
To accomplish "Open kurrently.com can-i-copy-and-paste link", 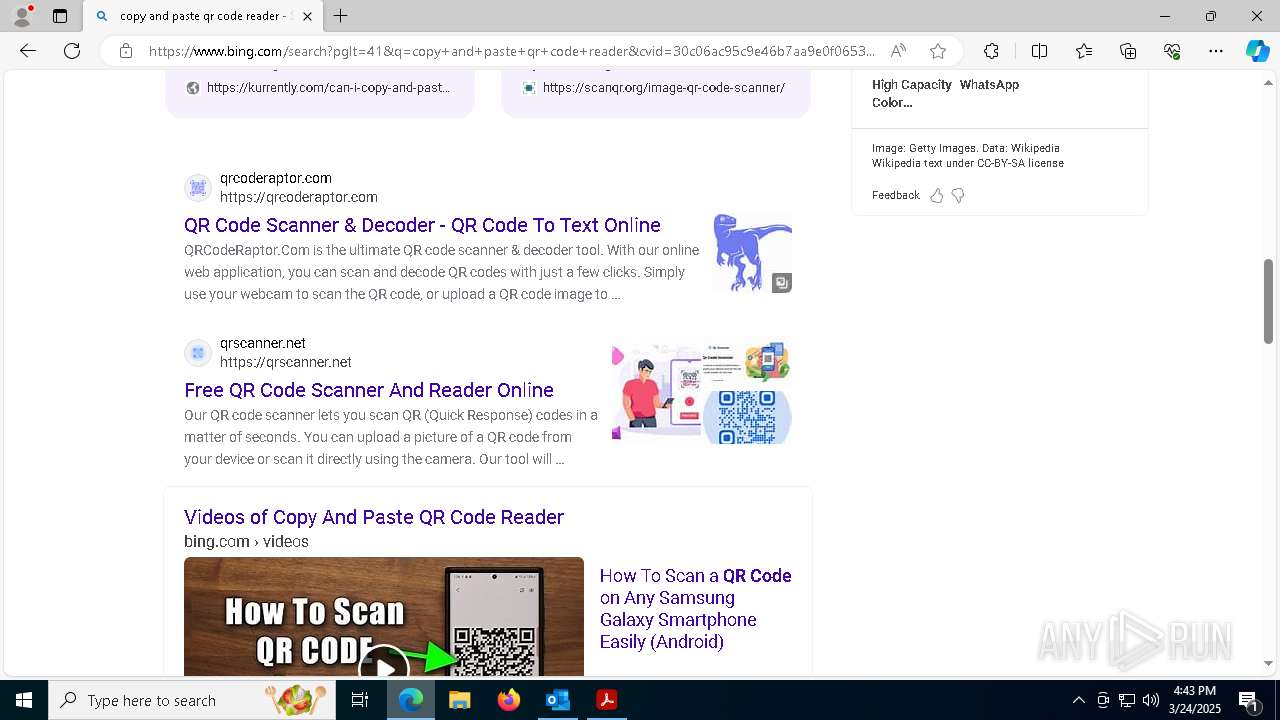I will [328, 87].
